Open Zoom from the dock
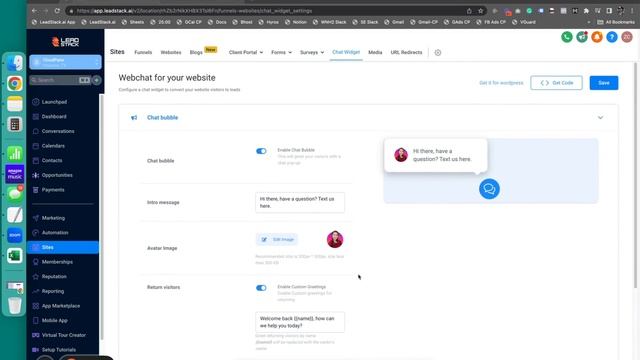 [x=15, y=235]
